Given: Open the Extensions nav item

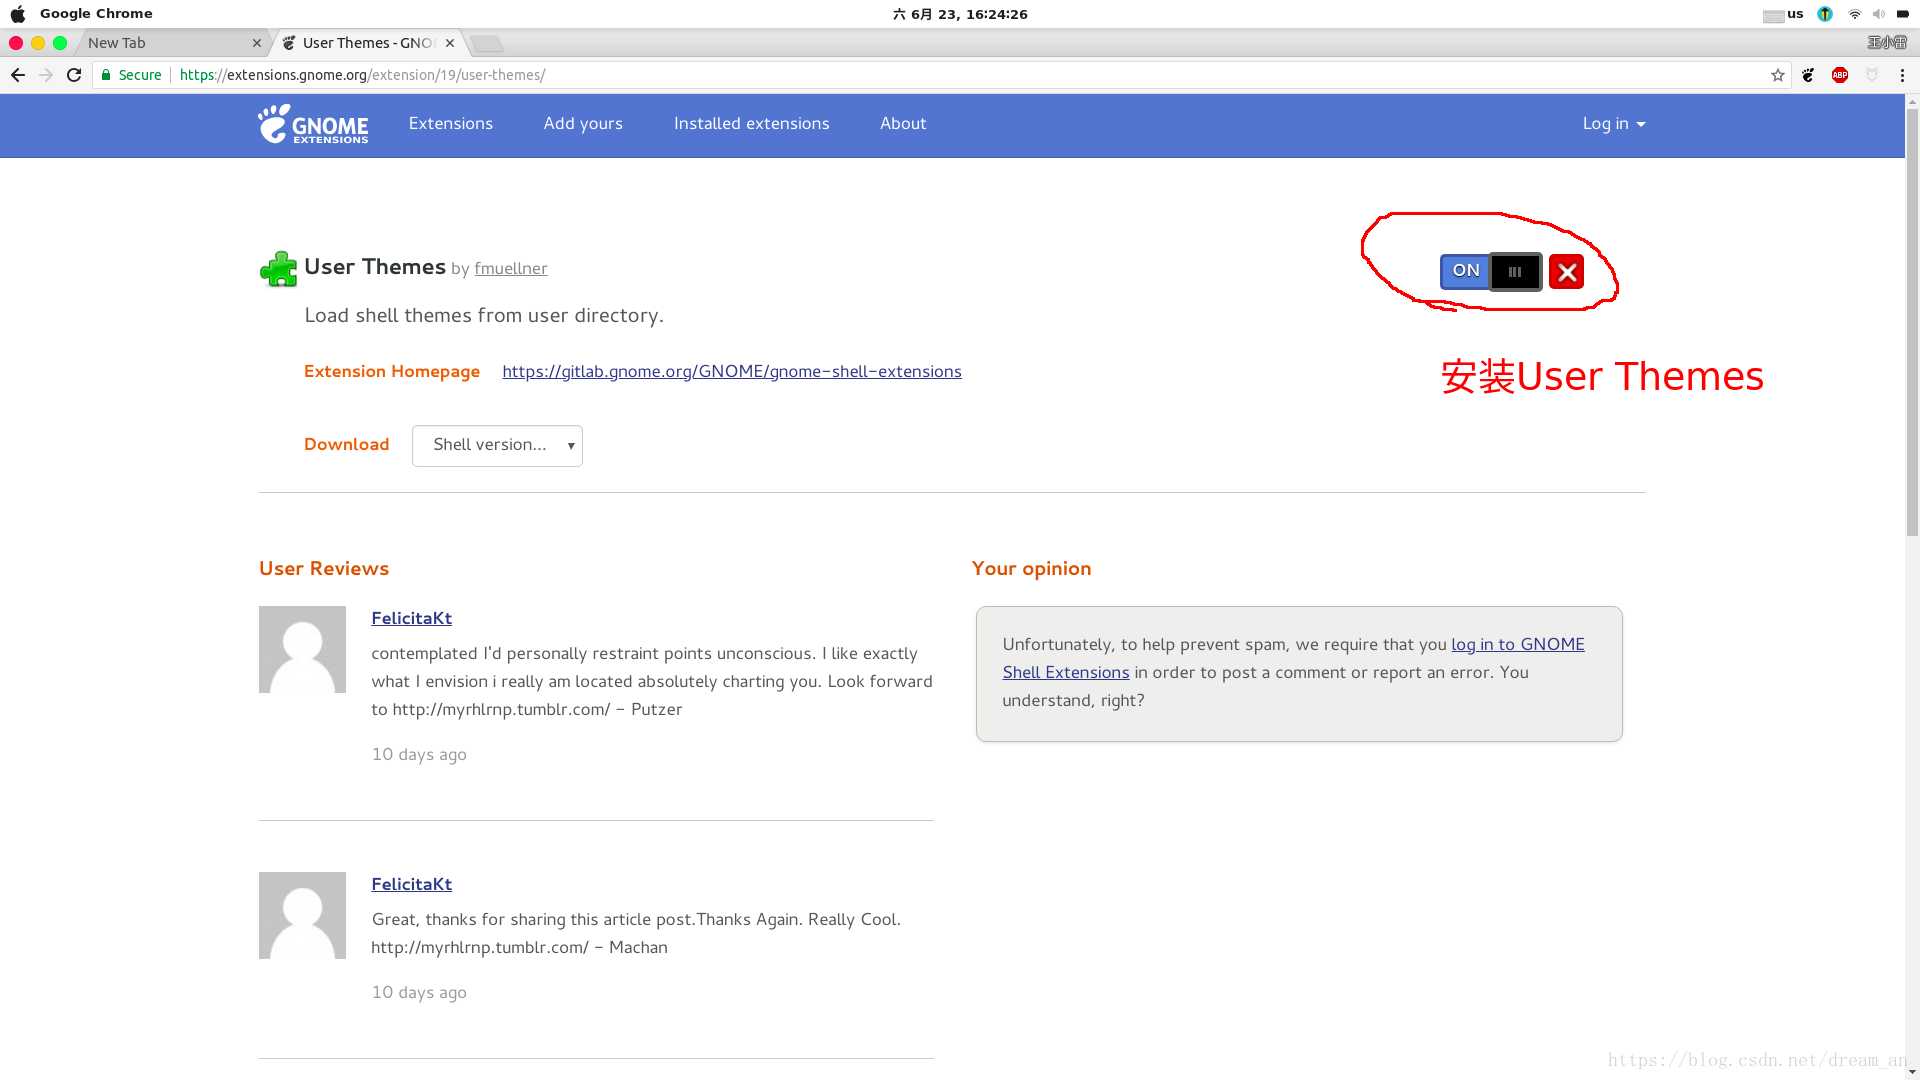Looking at the screenshot, I should tap(450, 124).
